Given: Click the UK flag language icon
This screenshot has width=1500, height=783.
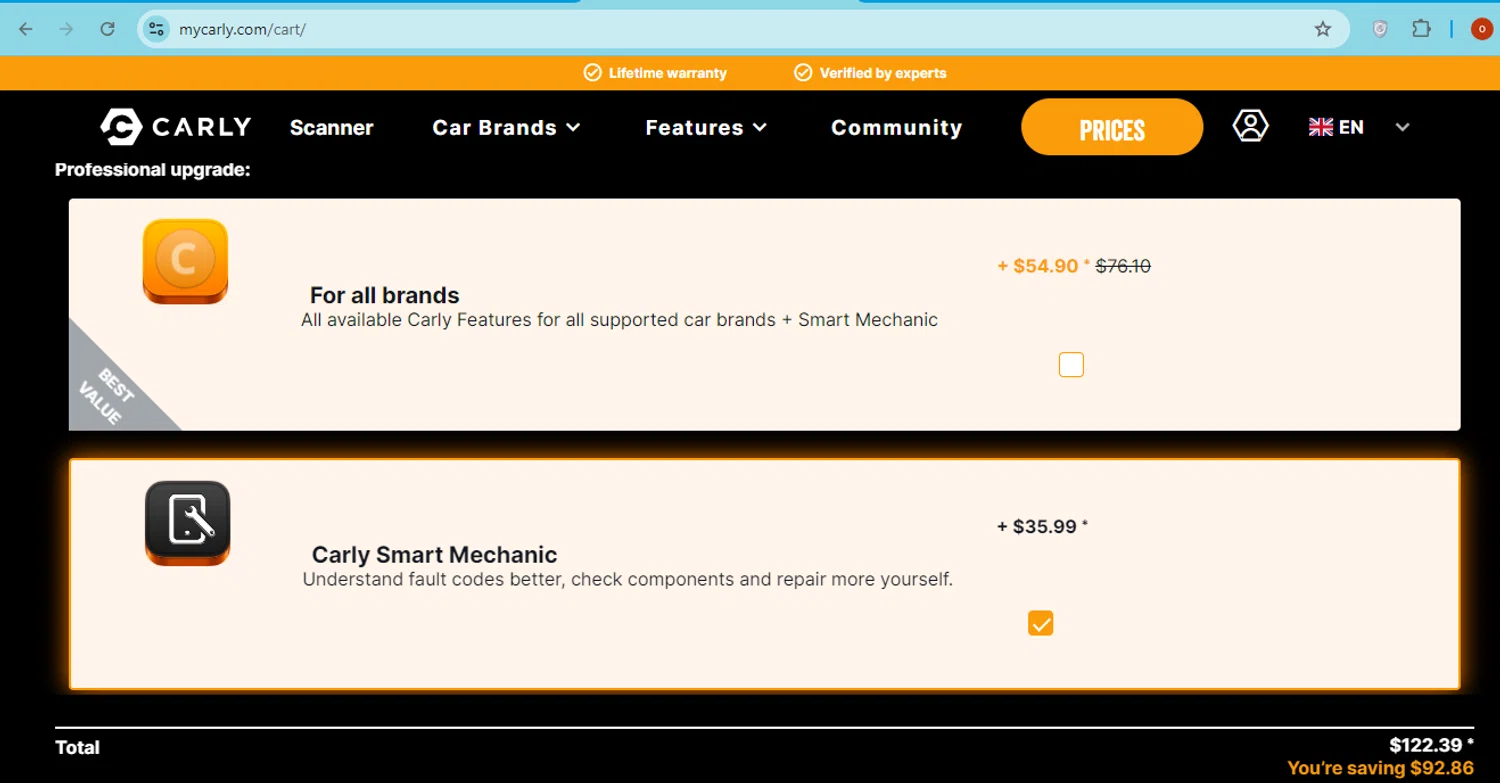Looking at the screenshot, I should pos(1321,127).
